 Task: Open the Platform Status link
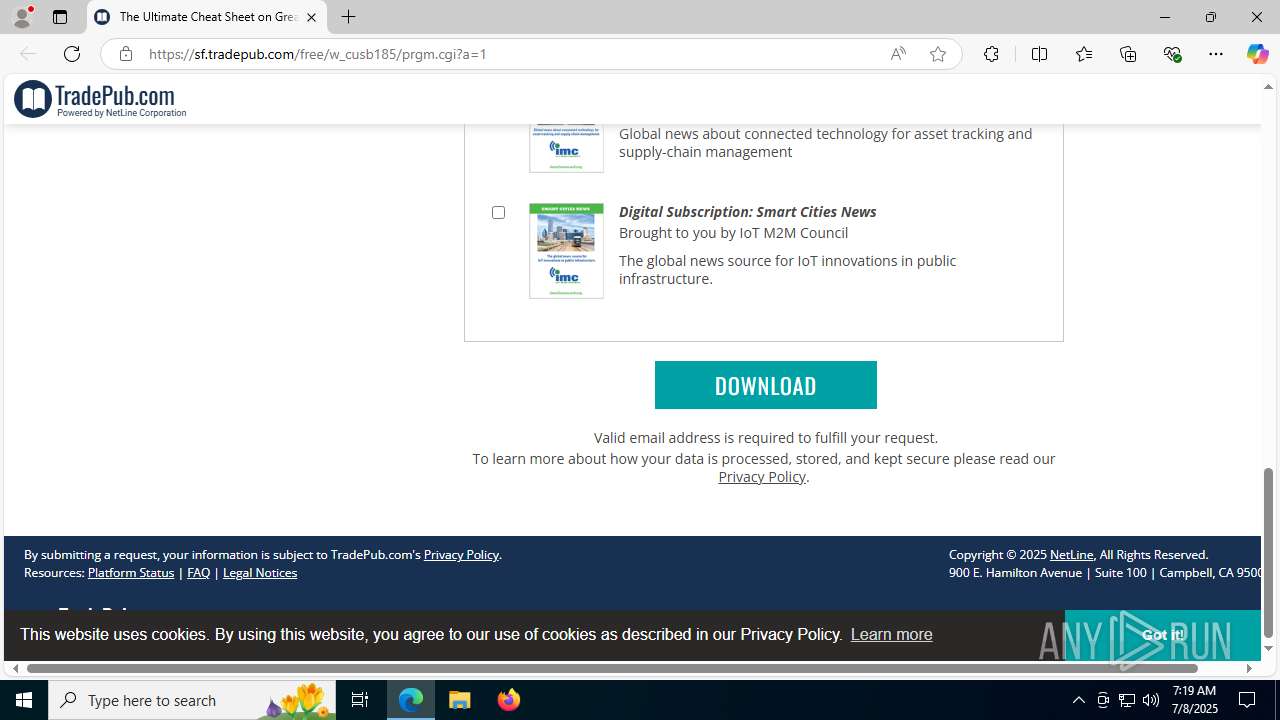(x=131, y=573)
